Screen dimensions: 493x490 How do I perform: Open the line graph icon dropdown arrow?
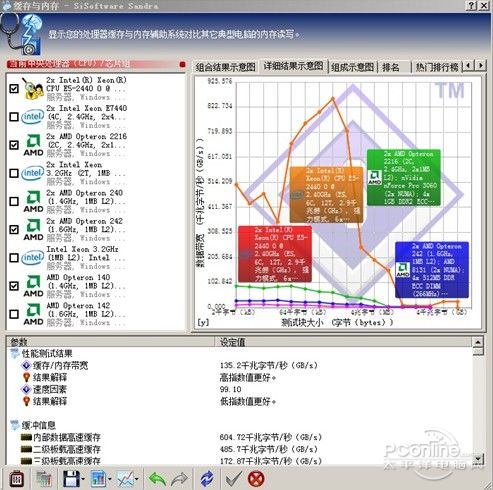pyautogui.click(x=137, y=480)
